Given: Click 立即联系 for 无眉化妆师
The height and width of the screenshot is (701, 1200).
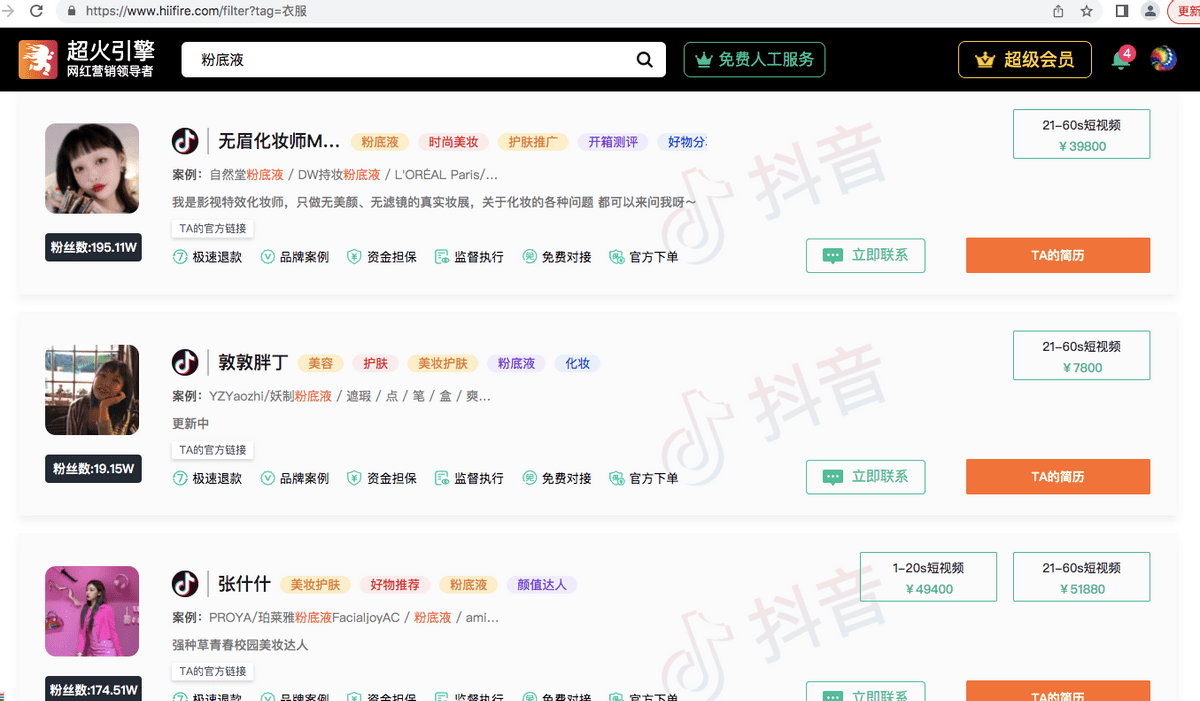Looking at the screenshot, I should pyautogui.click(x=865, y=255).
